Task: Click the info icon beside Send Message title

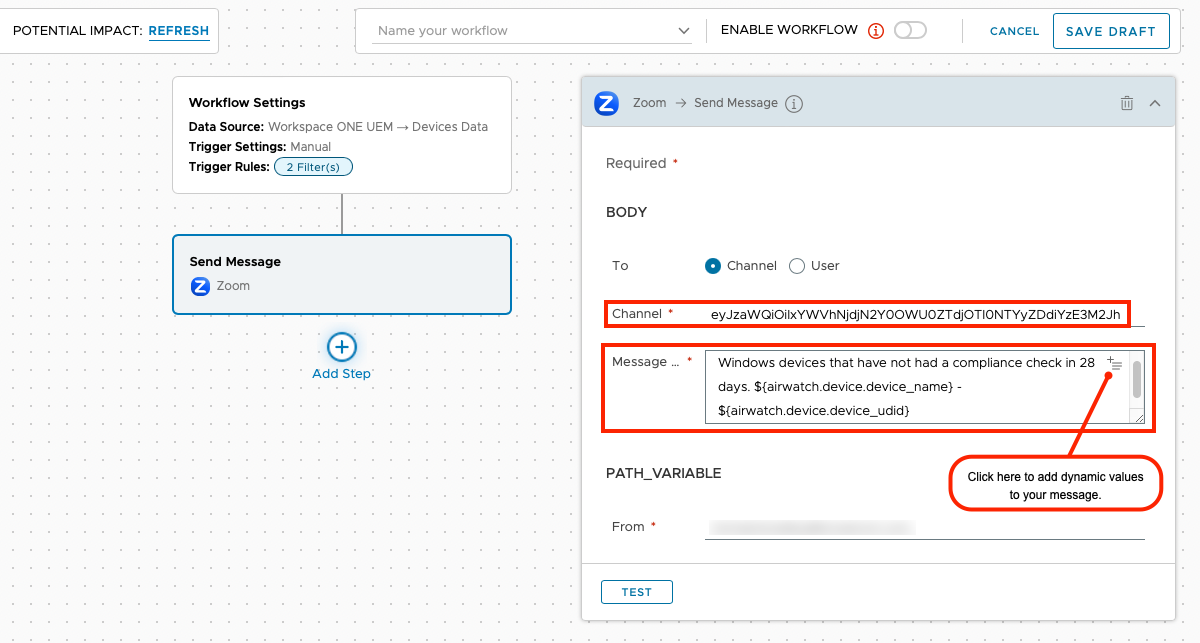Action: click(x=794, y=104)
